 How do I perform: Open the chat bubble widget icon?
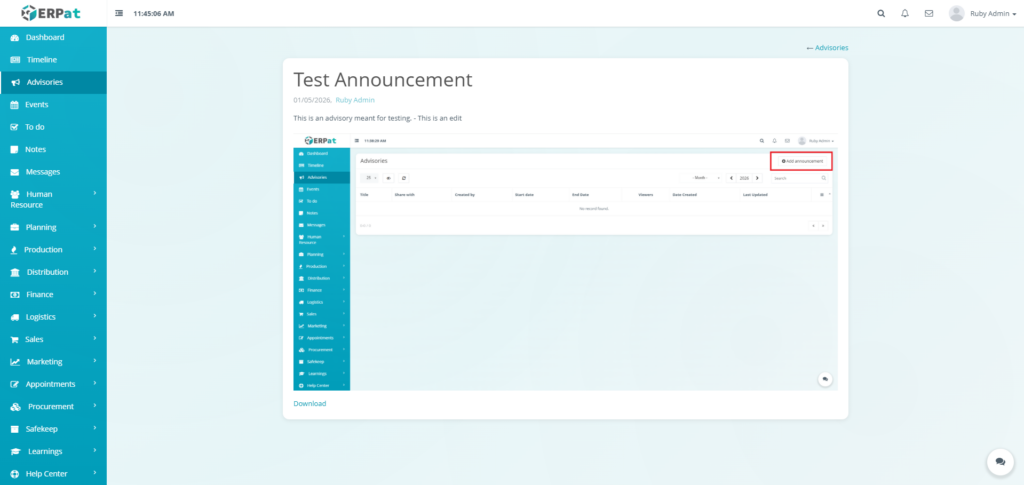1000,462
